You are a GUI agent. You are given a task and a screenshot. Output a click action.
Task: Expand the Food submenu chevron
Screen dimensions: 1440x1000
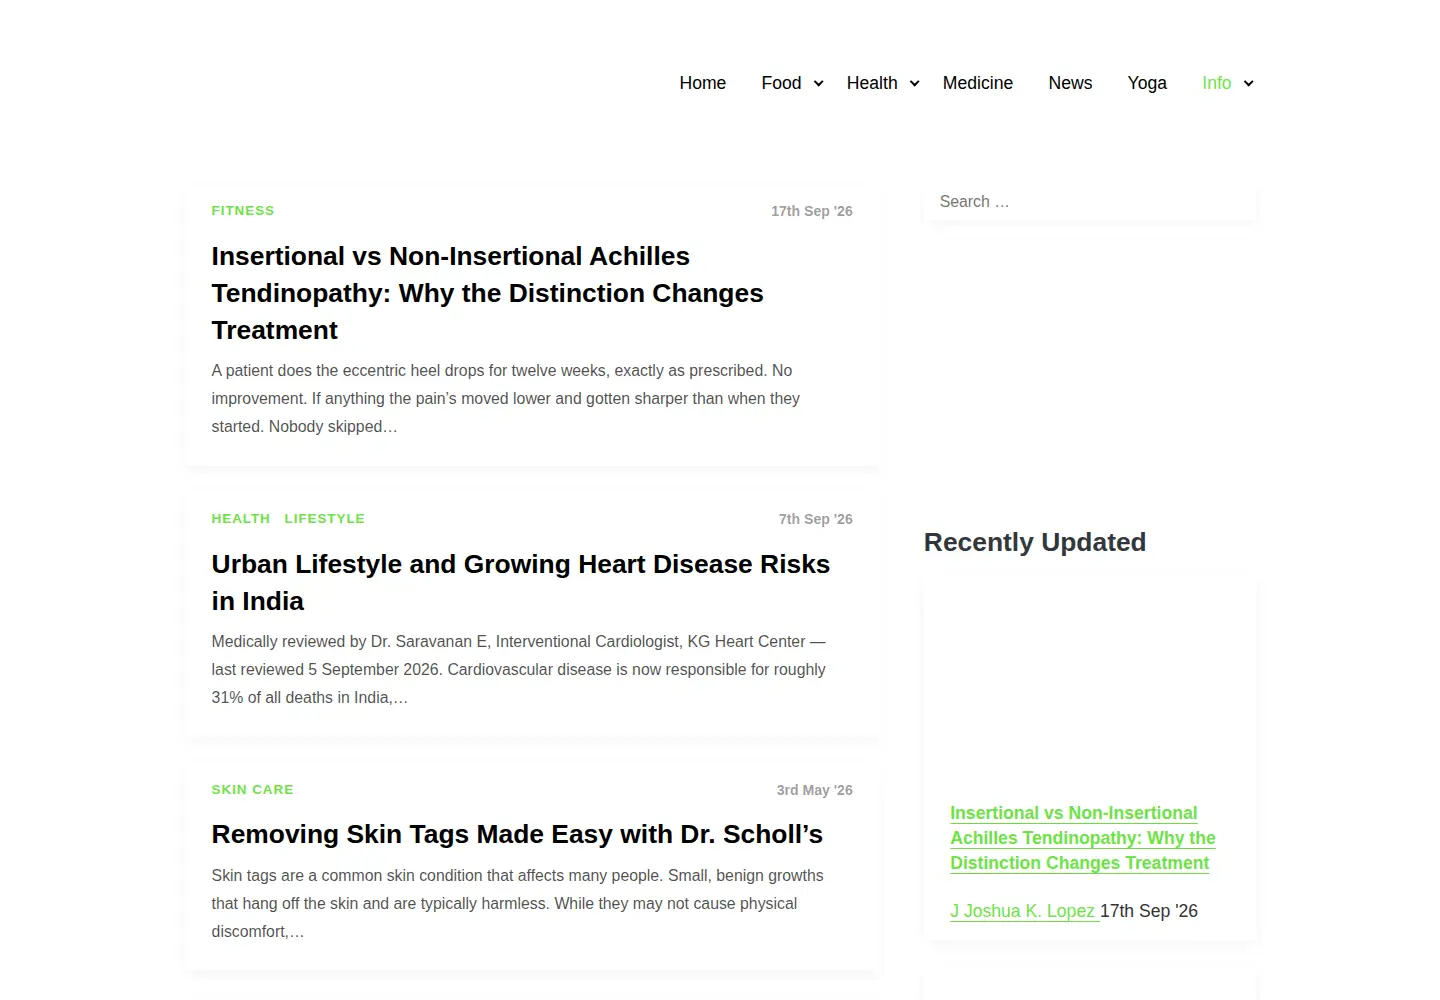point(818,84)
